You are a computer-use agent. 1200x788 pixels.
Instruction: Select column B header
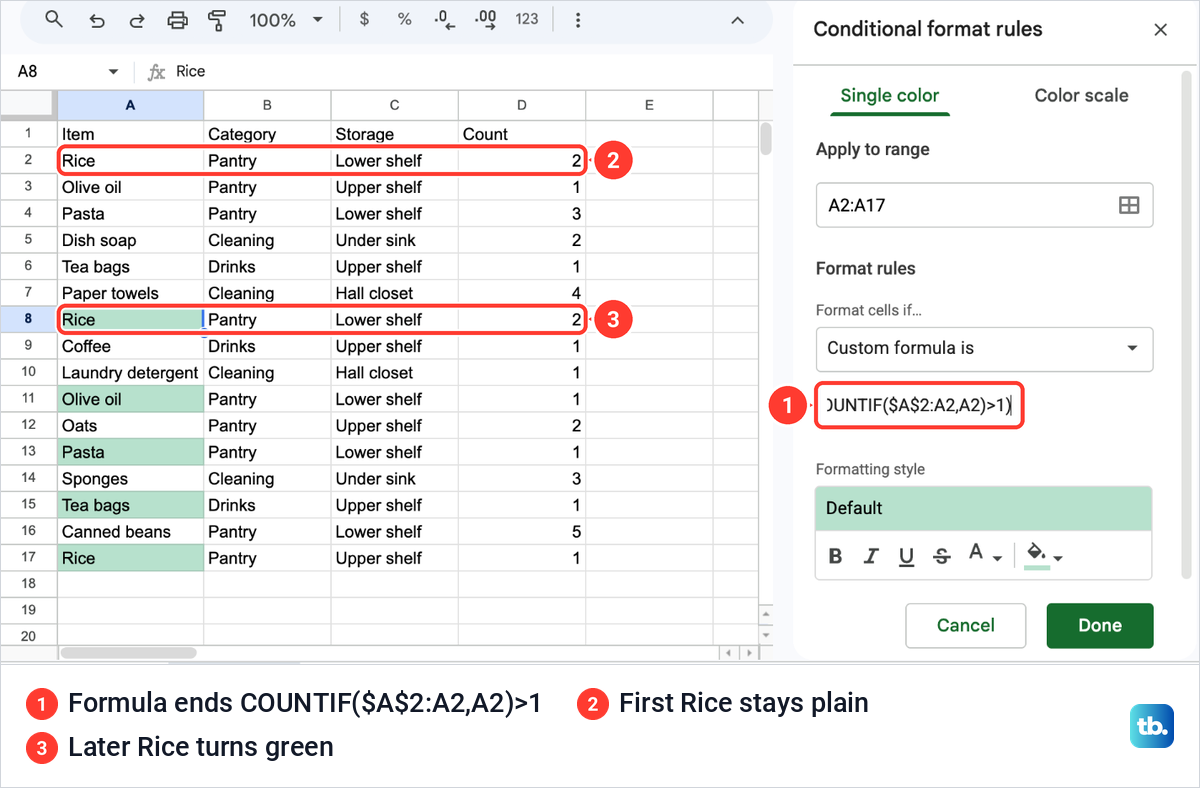267,105
